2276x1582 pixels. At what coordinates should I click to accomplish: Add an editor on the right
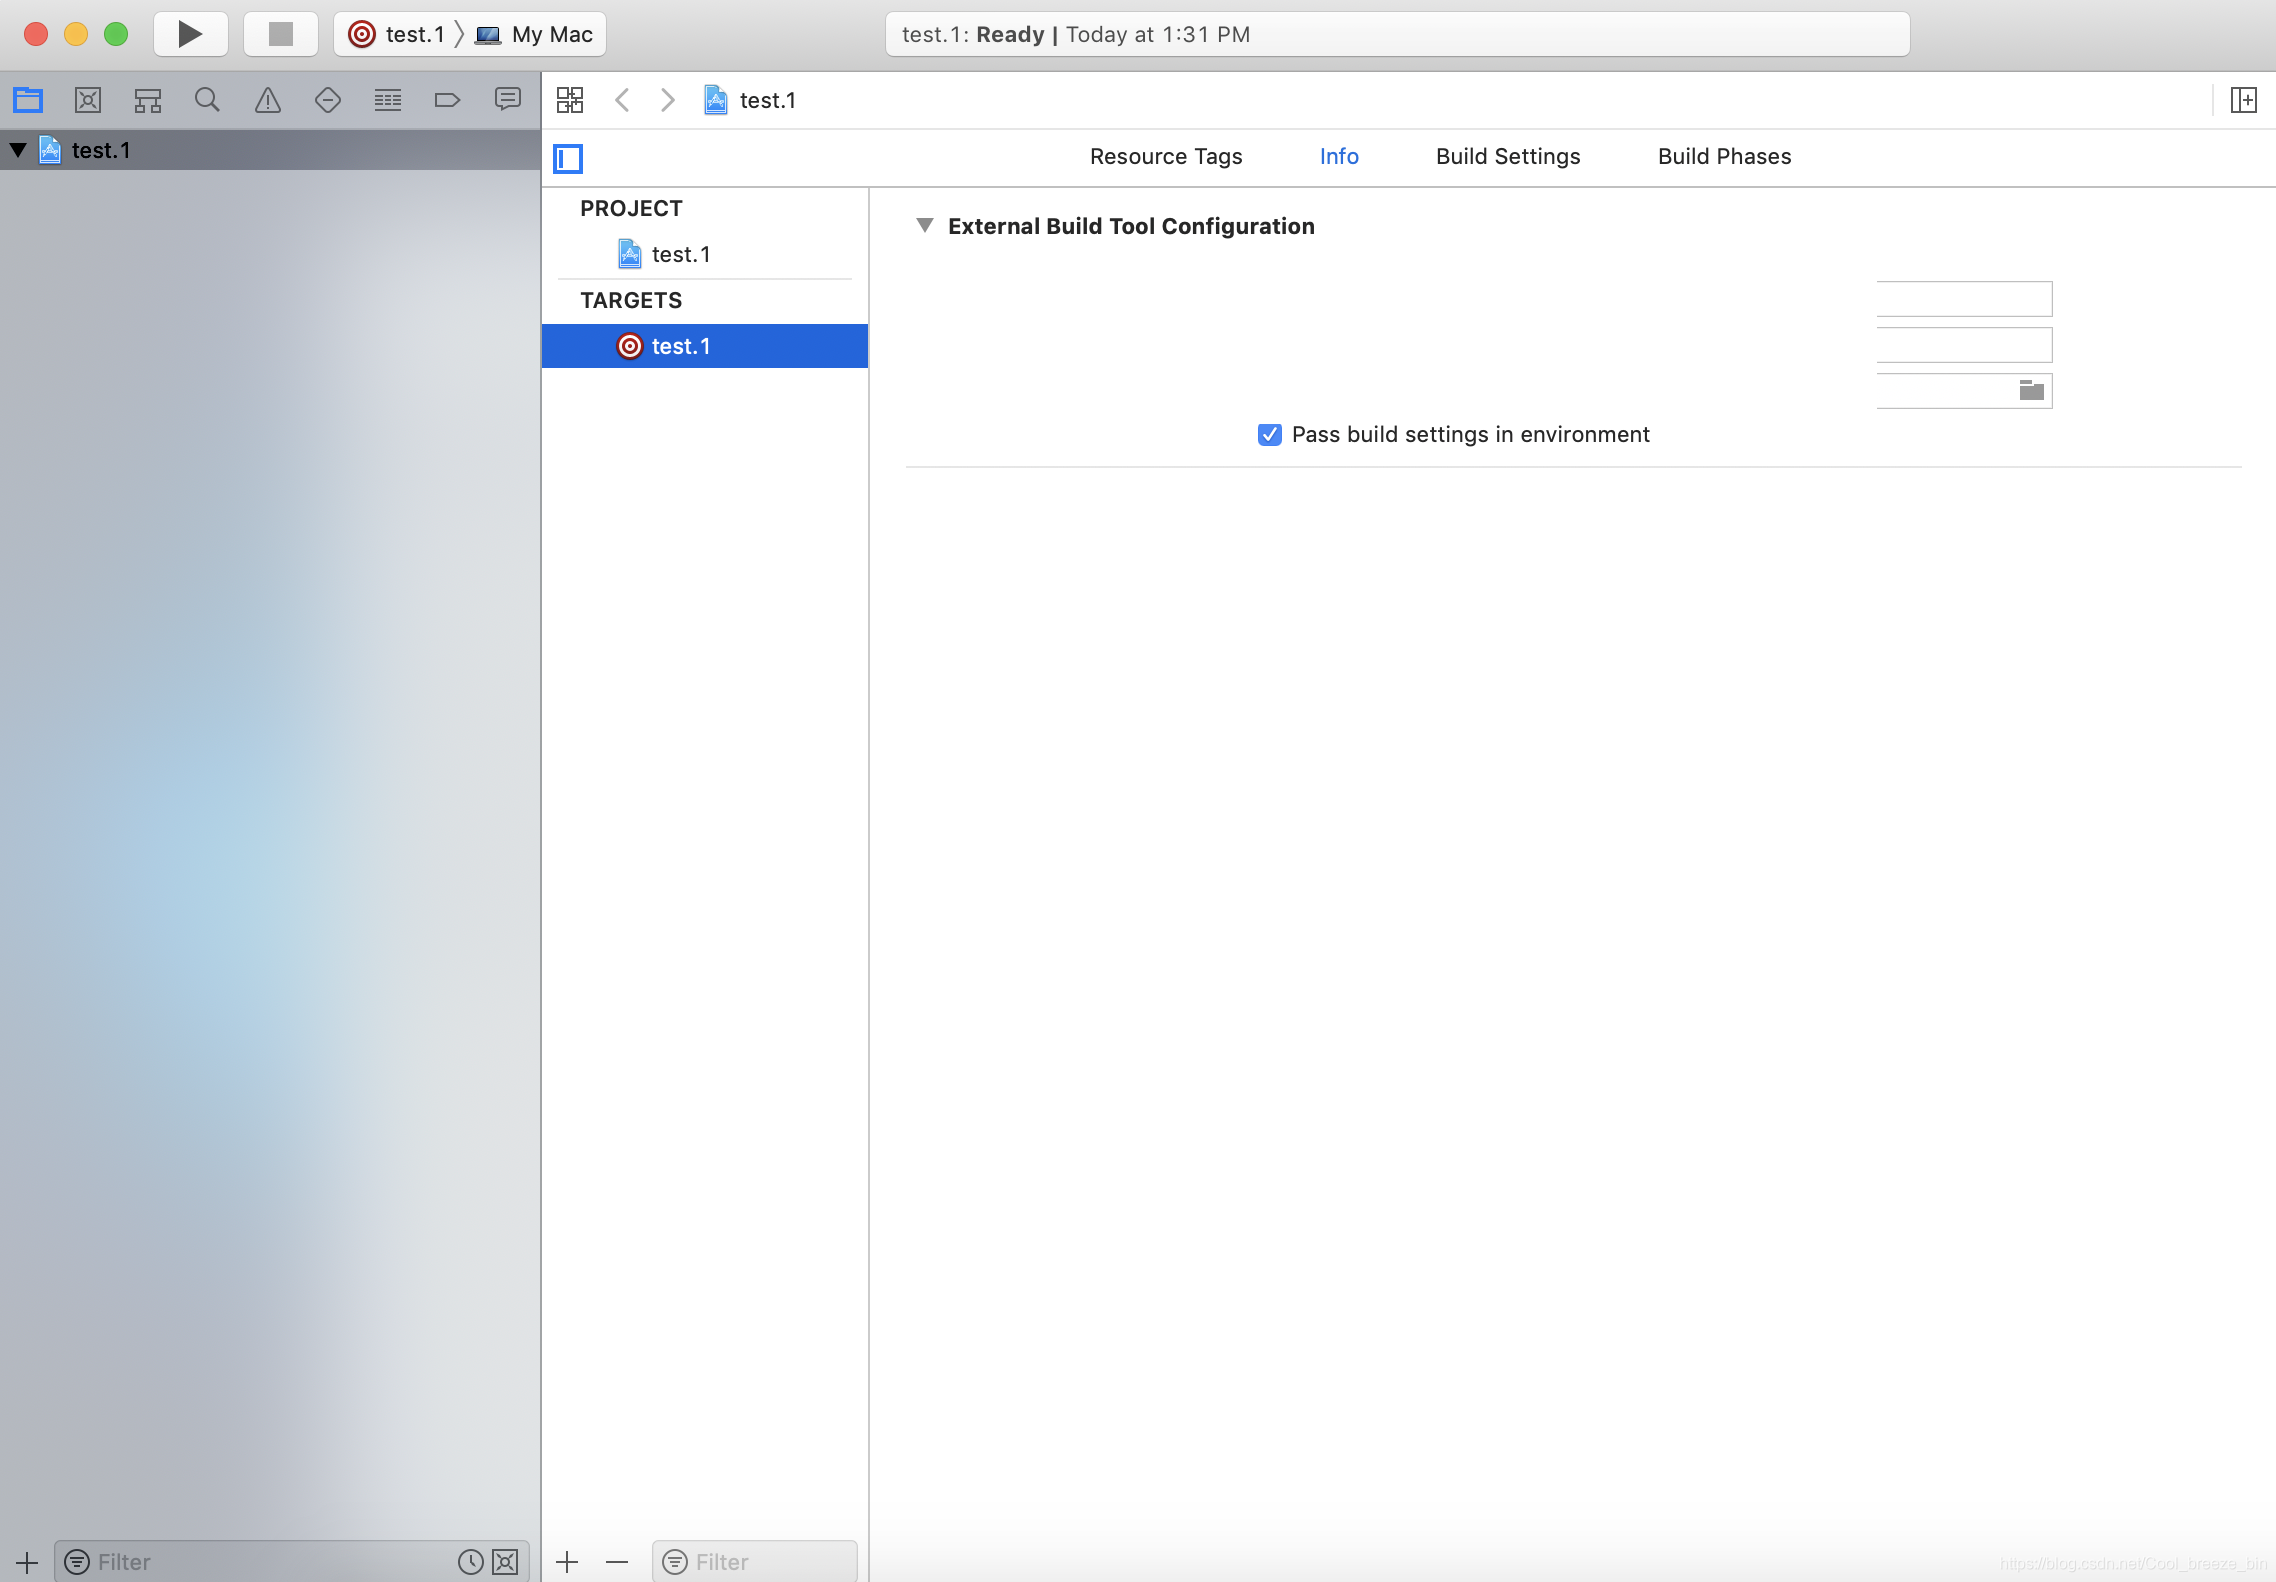2243,100
